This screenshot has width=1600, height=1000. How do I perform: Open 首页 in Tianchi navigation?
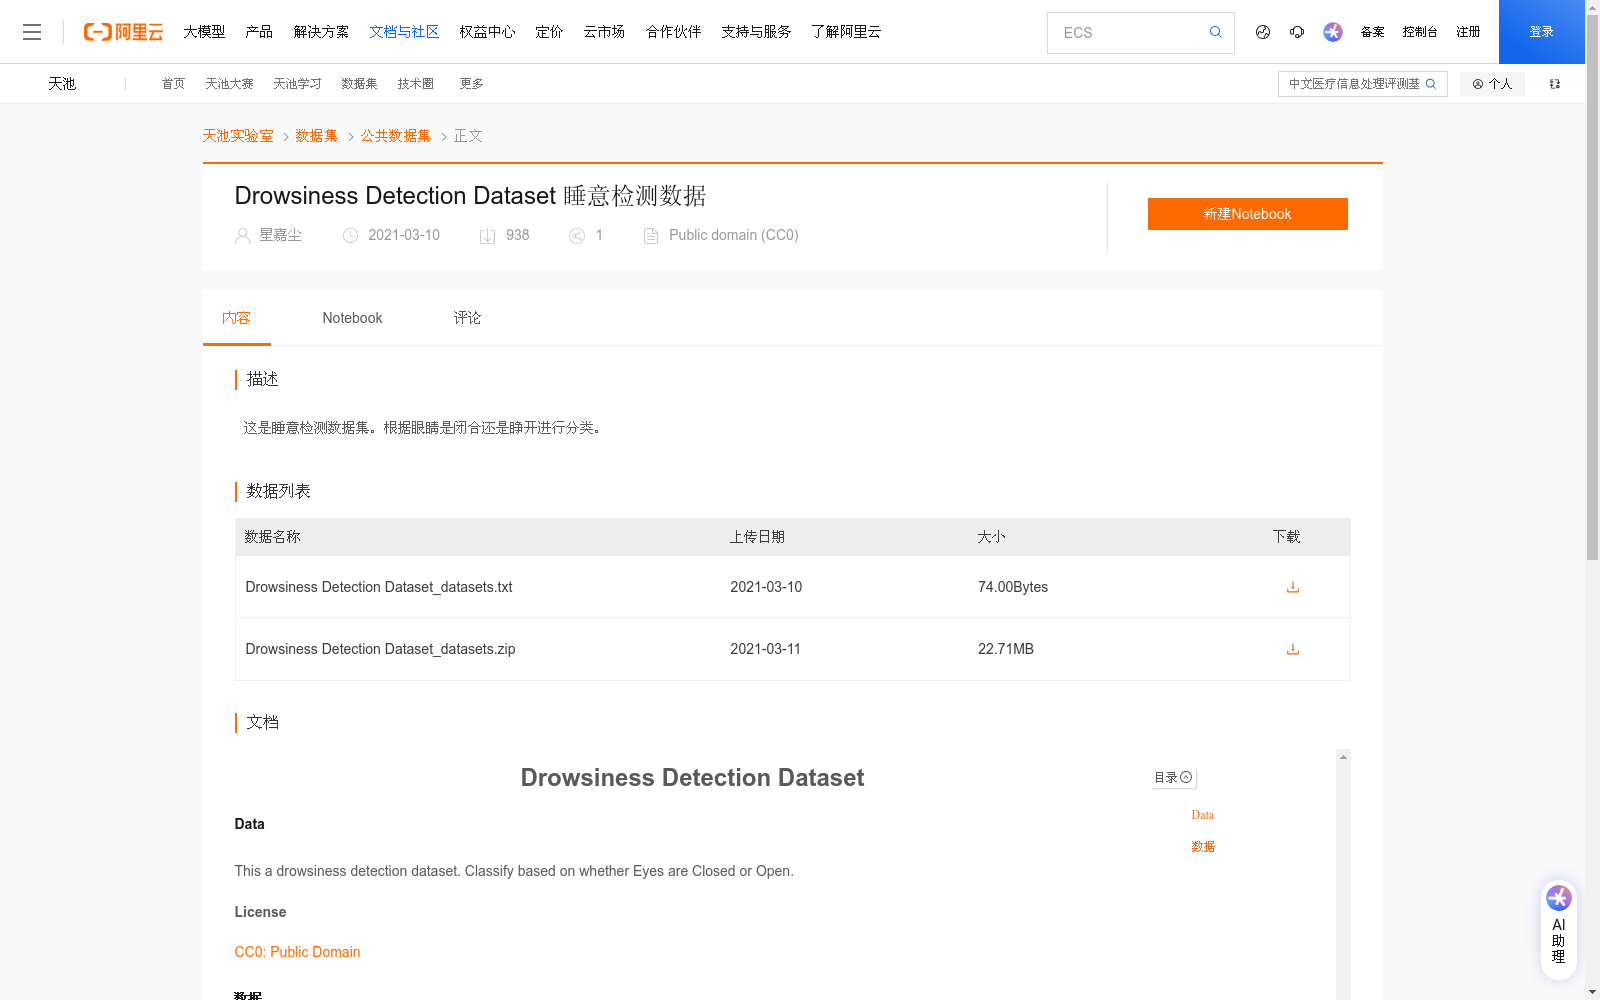[173, 84]
